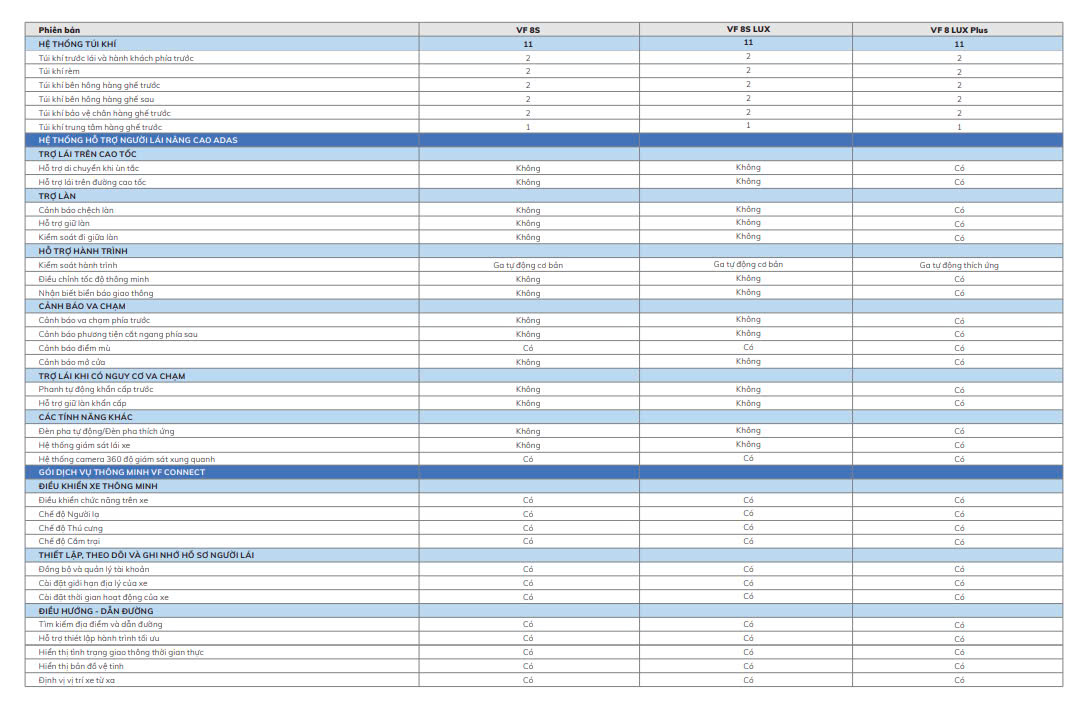Click the 'CÁC TÍNH NĂNG KHÁC' subheader
1085x702 pixels.
86,416
